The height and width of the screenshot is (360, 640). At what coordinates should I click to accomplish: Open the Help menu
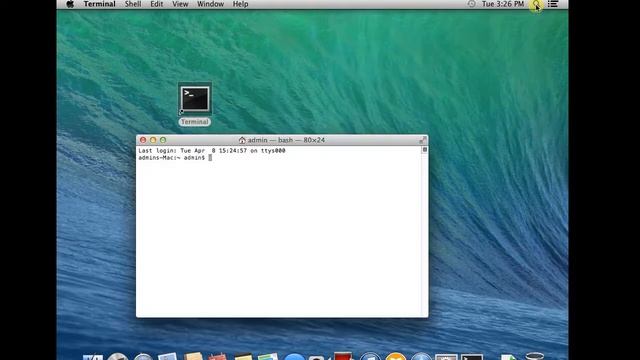(x=240, y=4)
